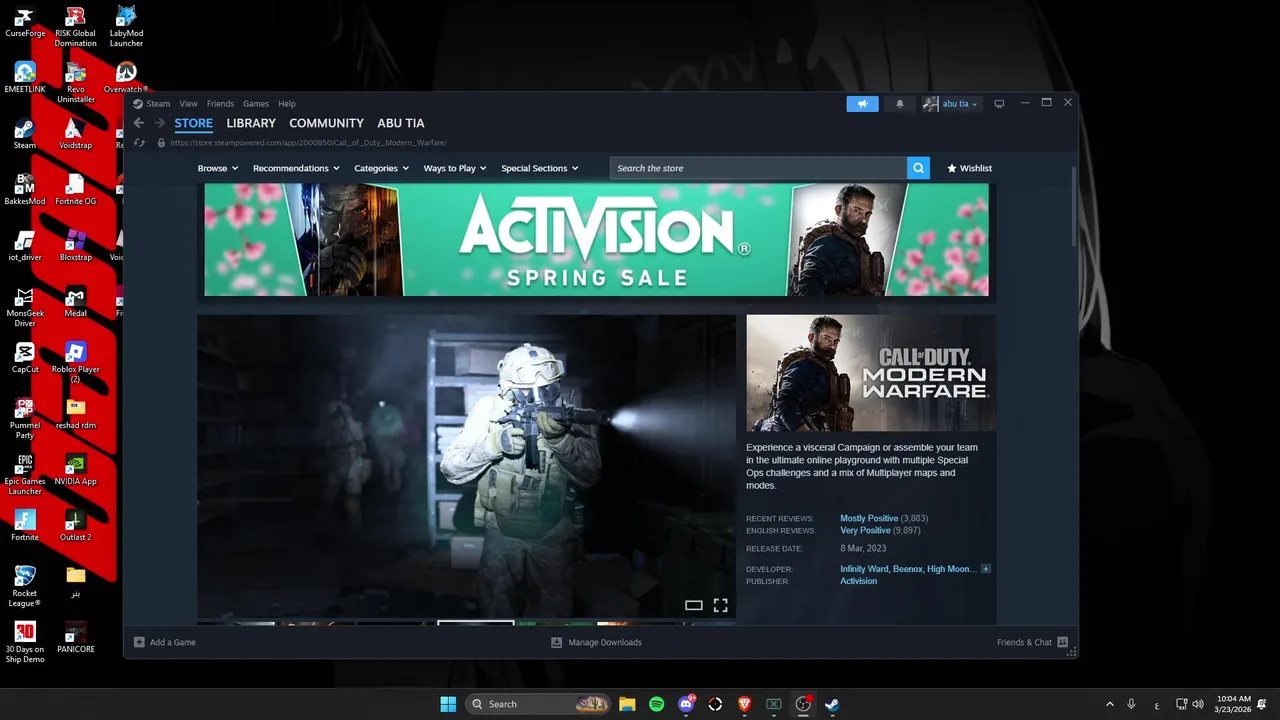Select Fortnite OG desktop file
The height and width of the screenshot is (720, 1280).
click(x=75, y=190)
